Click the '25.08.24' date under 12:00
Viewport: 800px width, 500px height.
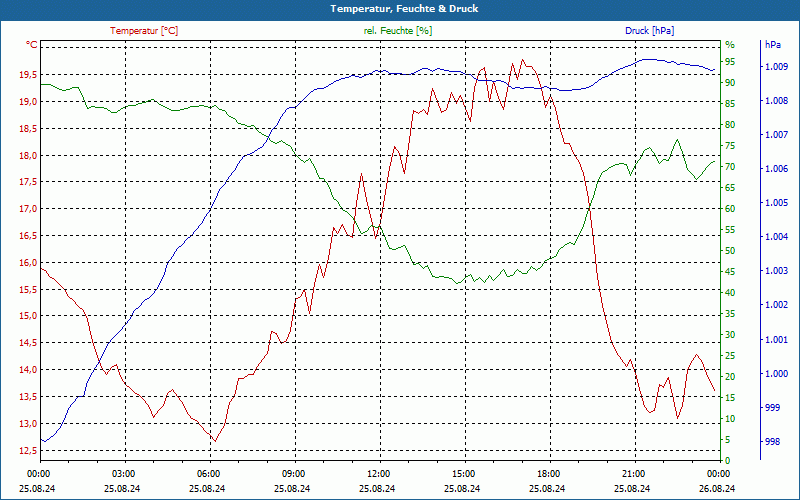(378, 488)
